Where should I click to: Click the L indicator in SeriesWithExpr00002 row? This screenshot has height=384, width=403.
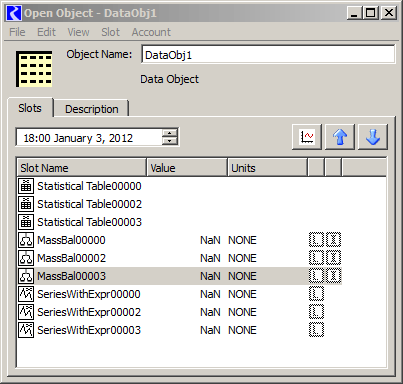point(316,312)
